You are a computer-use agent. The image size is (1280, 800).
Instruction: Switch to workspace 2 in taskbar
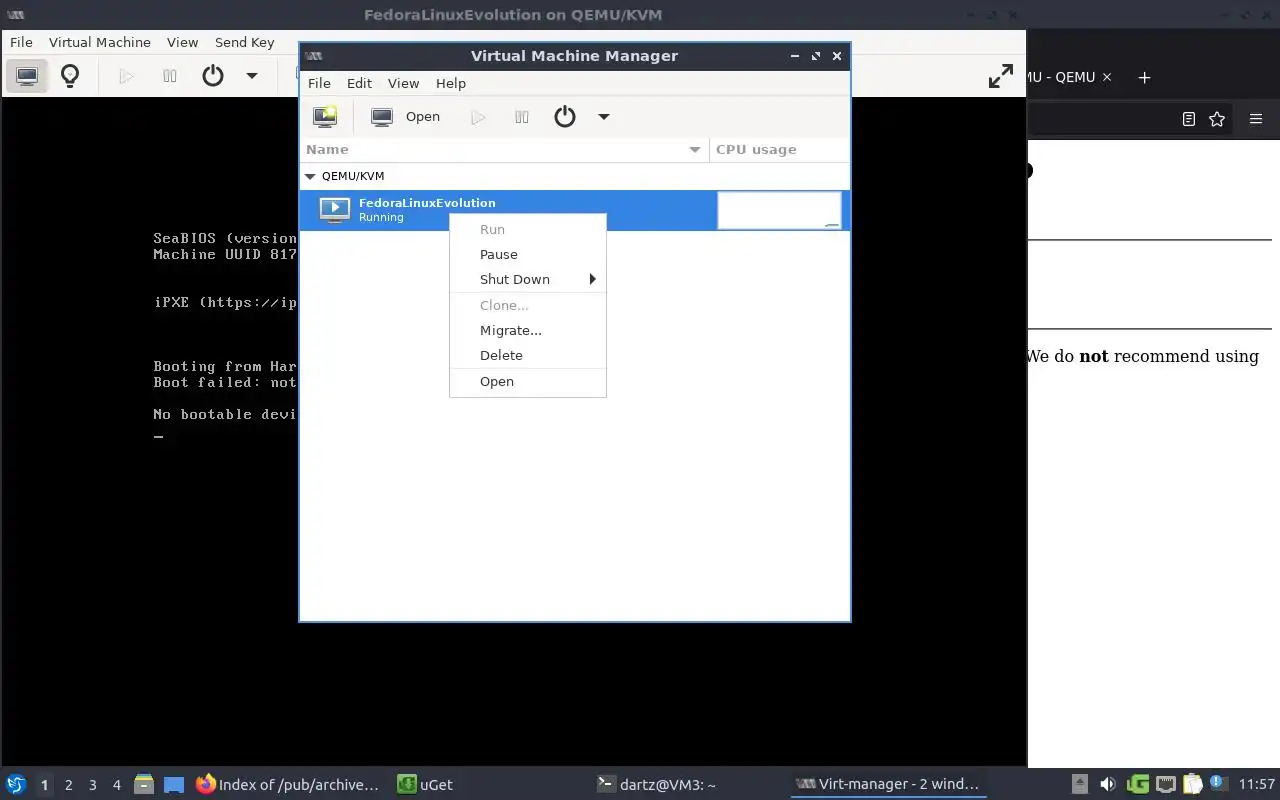tap(68, 785)
